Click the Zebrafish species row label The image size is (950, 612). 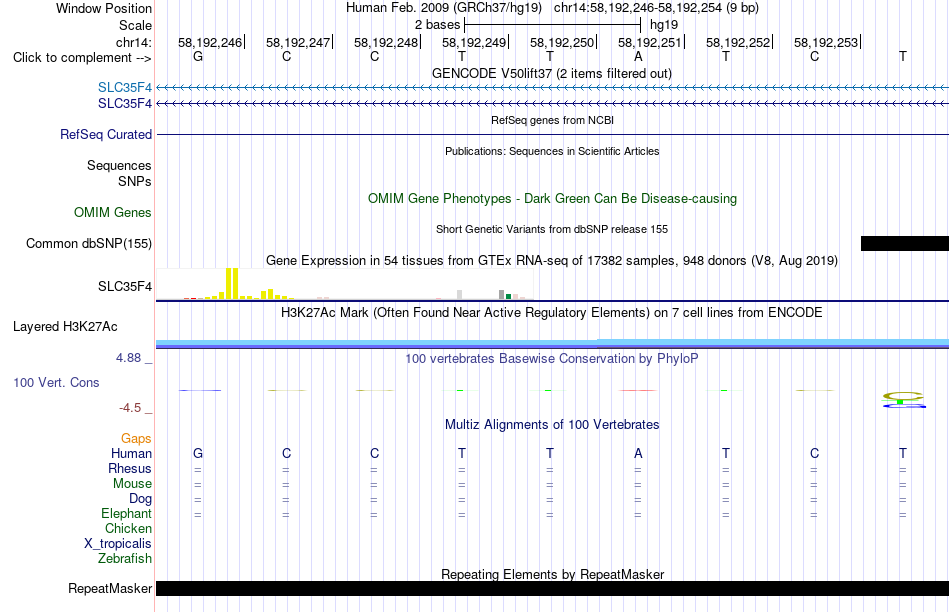[x=125, y=559]
